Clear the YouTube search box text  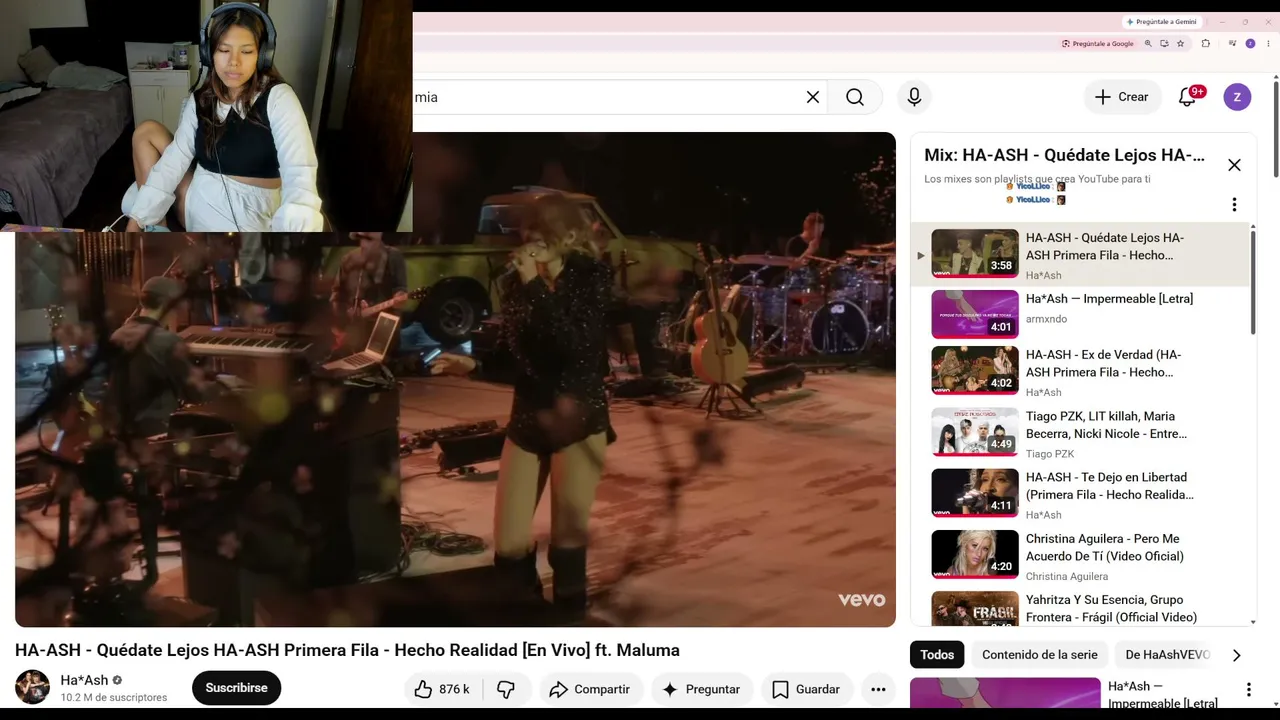813,97
